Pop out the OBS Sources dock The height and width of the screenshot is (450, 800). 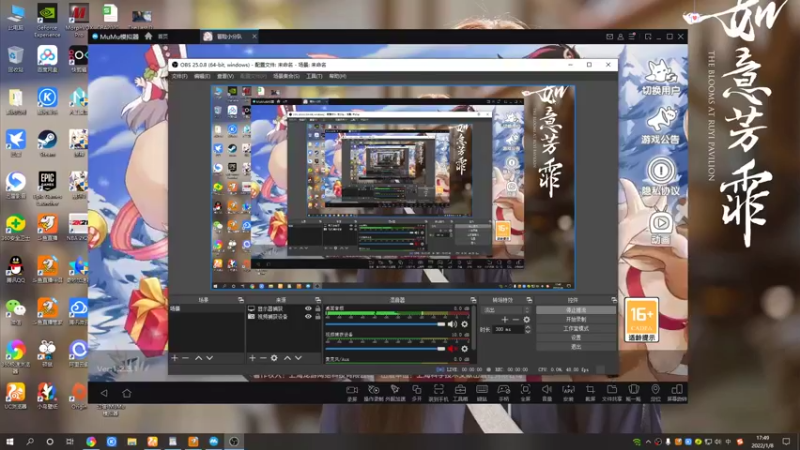click(318, 300)
